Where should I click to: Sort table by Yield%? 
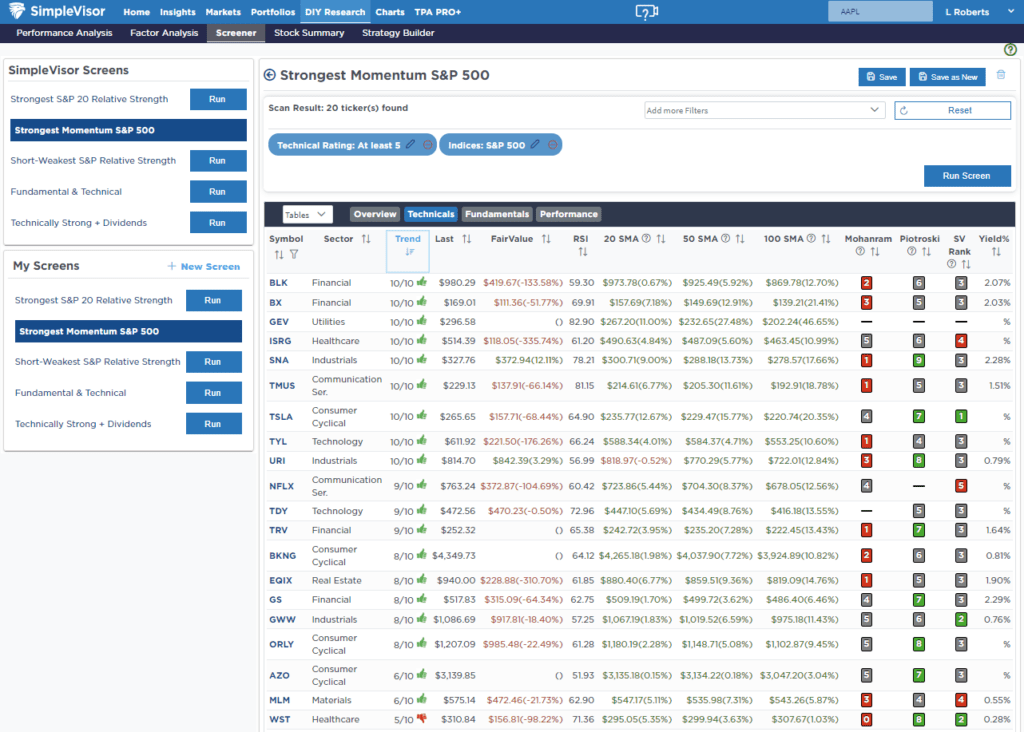(996, 252)
